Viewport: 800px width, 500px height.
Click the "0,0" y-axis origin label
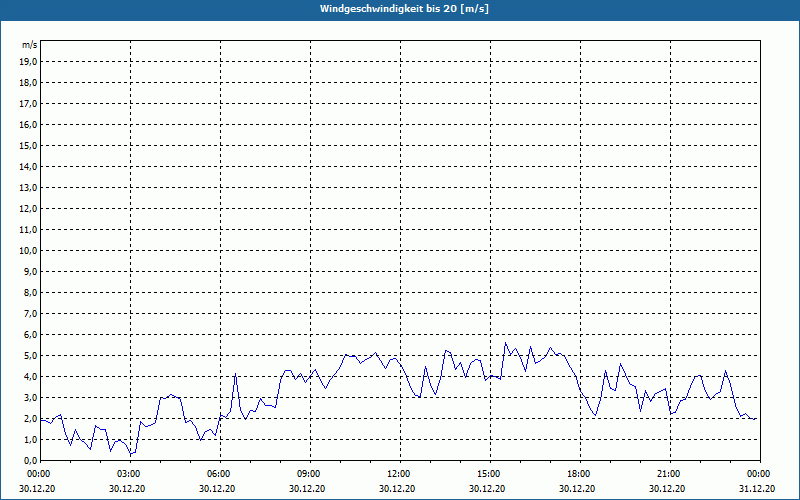(30, 460)
